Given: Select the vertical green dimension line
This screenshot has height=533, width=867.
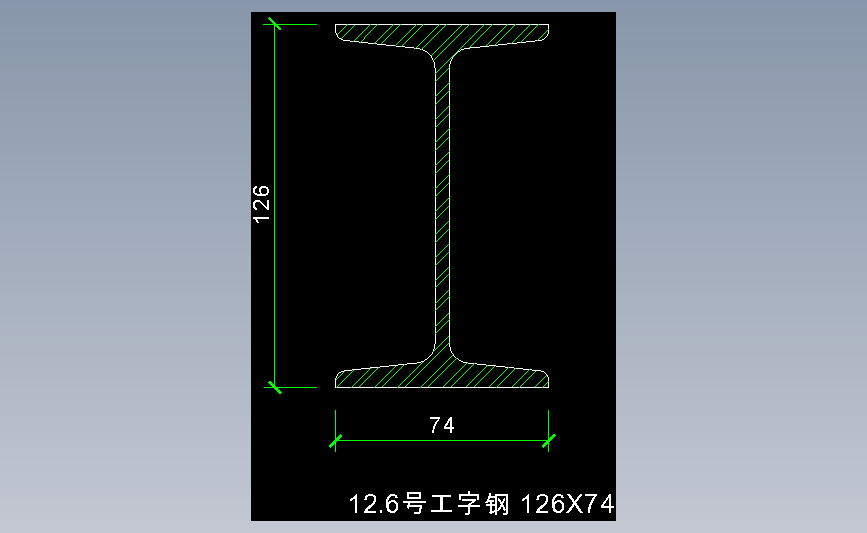Looking at the screenshot, I should tap(275, 206).
